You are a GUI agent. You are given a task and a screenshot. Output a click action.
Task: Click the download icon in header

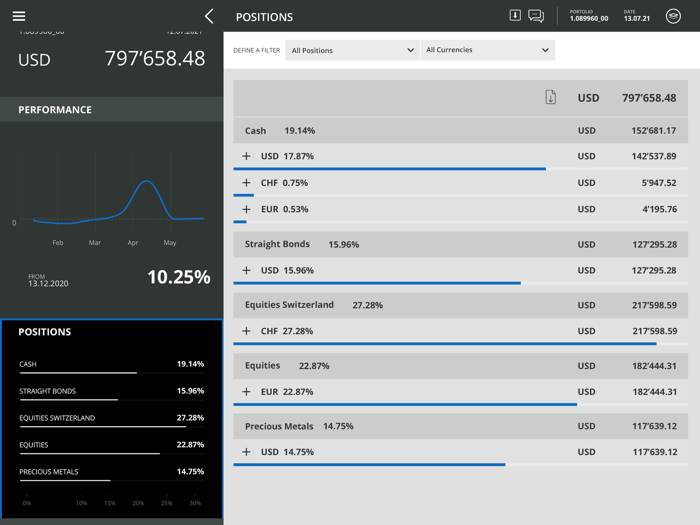[515, 16]
